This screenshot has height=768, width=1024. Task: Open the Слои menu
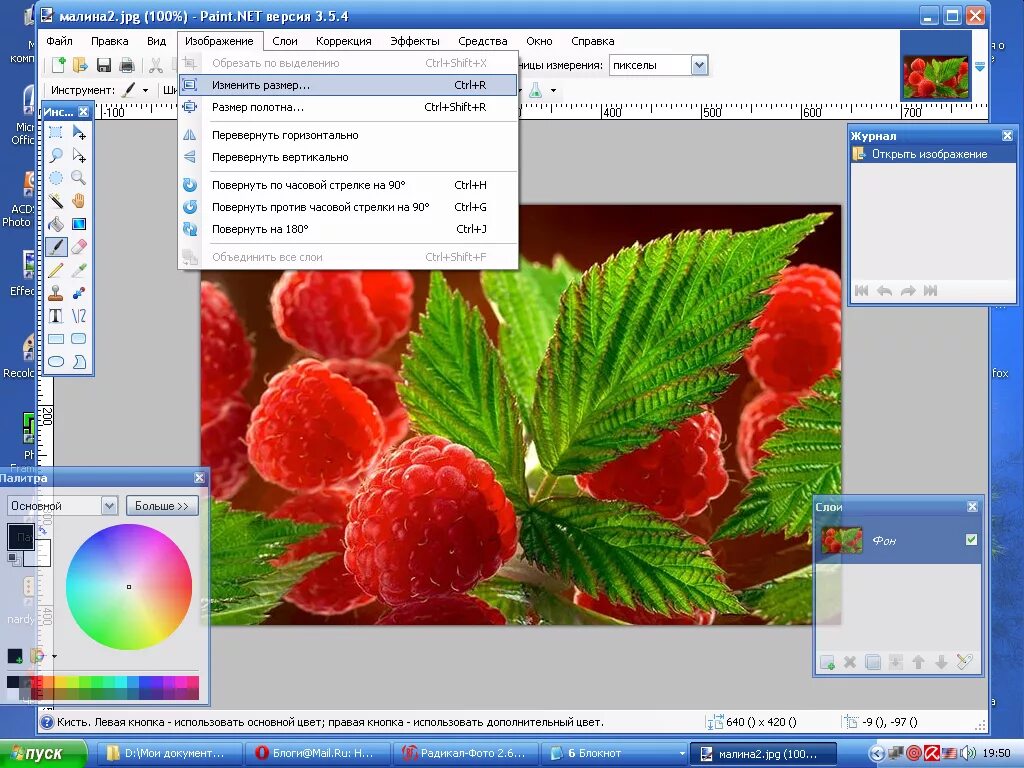pyautogui.click(x=285, y=41)
